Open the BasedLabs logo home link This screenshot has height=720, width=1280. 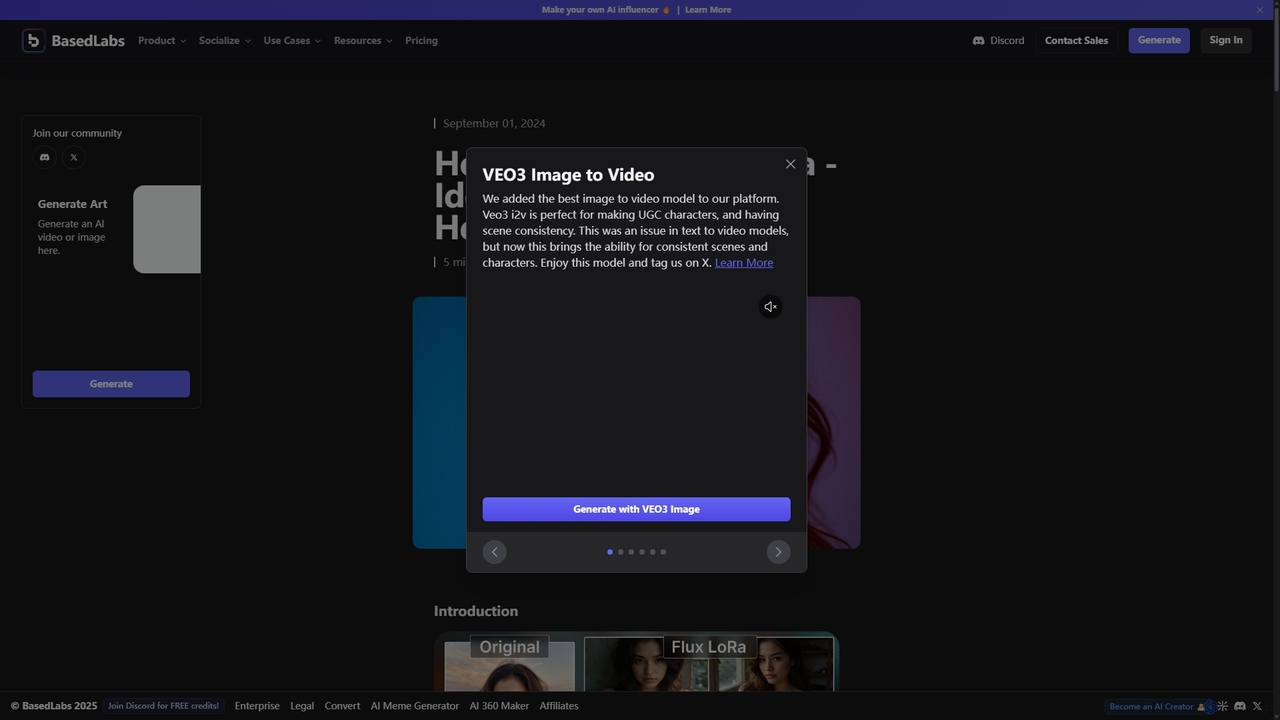pyautogui.click(x=74, y=41)
